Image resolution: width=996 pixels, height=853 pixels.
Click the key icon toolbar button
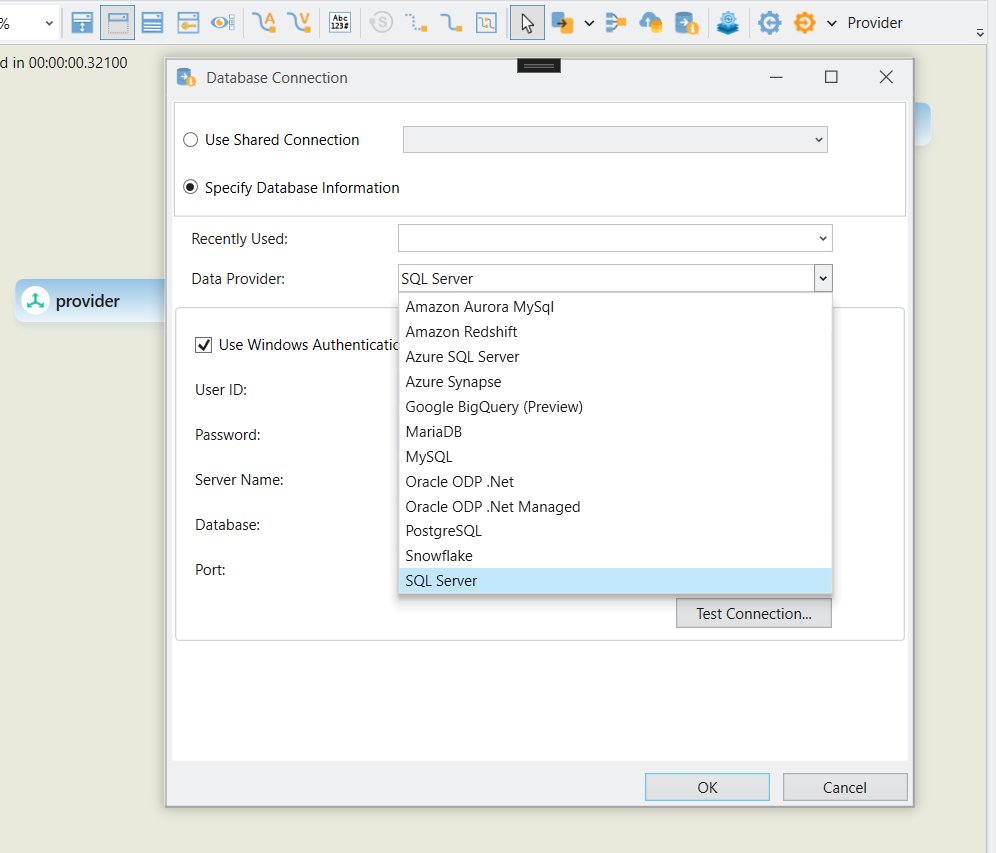[187, 23]
